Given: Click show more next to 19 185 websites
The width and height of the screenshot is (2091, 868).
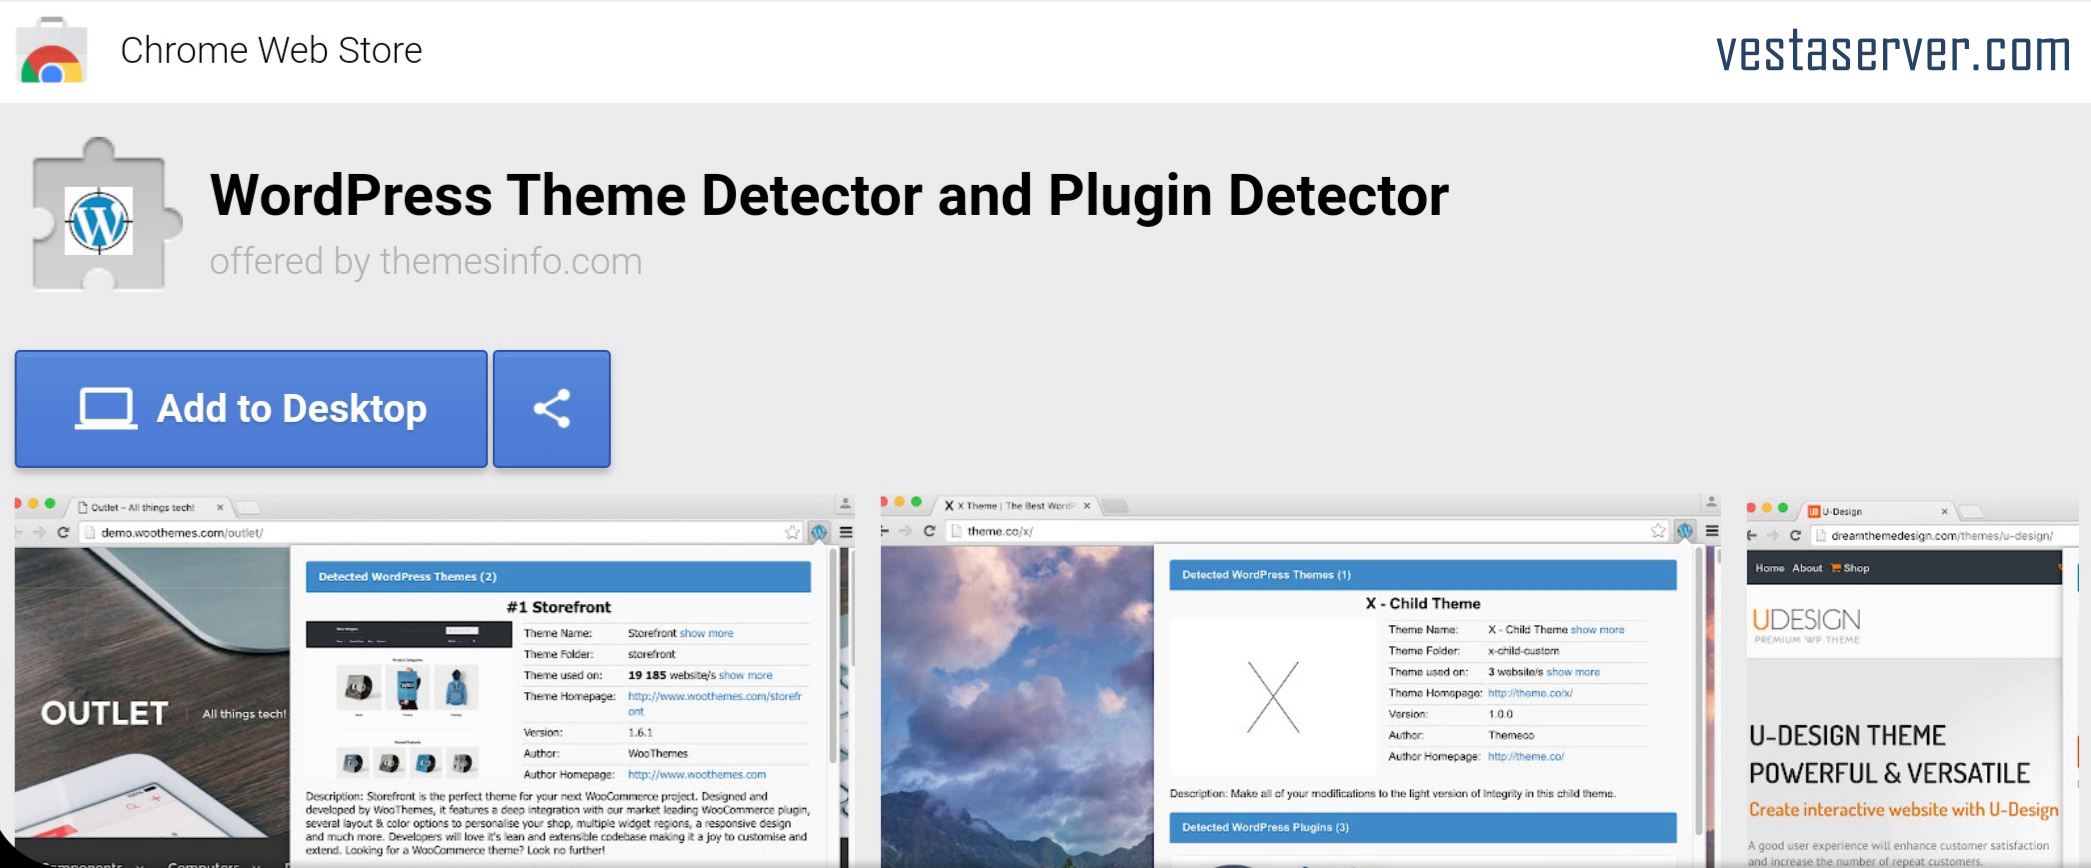Looking at the screenshot, I should [x=745, y=675].
